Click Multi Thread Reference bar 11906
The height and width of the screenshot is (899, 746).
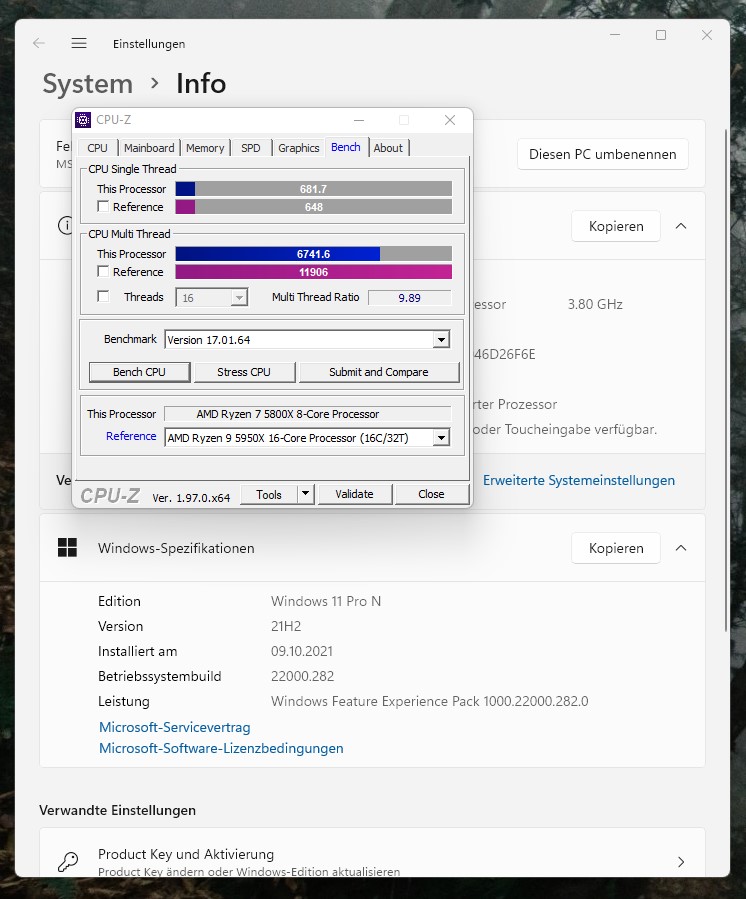[x=313, y=272]
